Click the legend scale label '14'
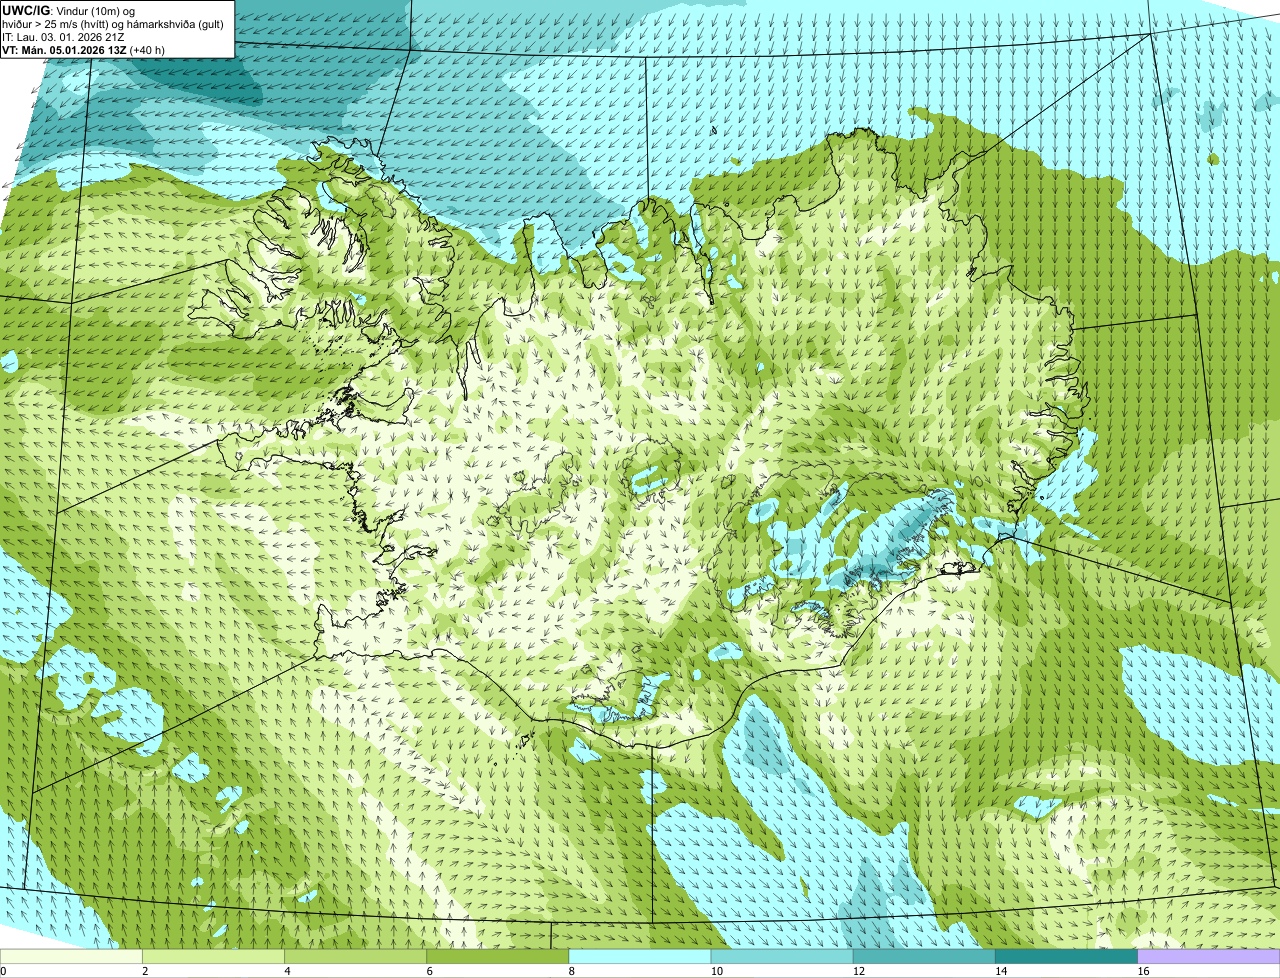This screenshot has width=1280, height=978. (1000, 971)
